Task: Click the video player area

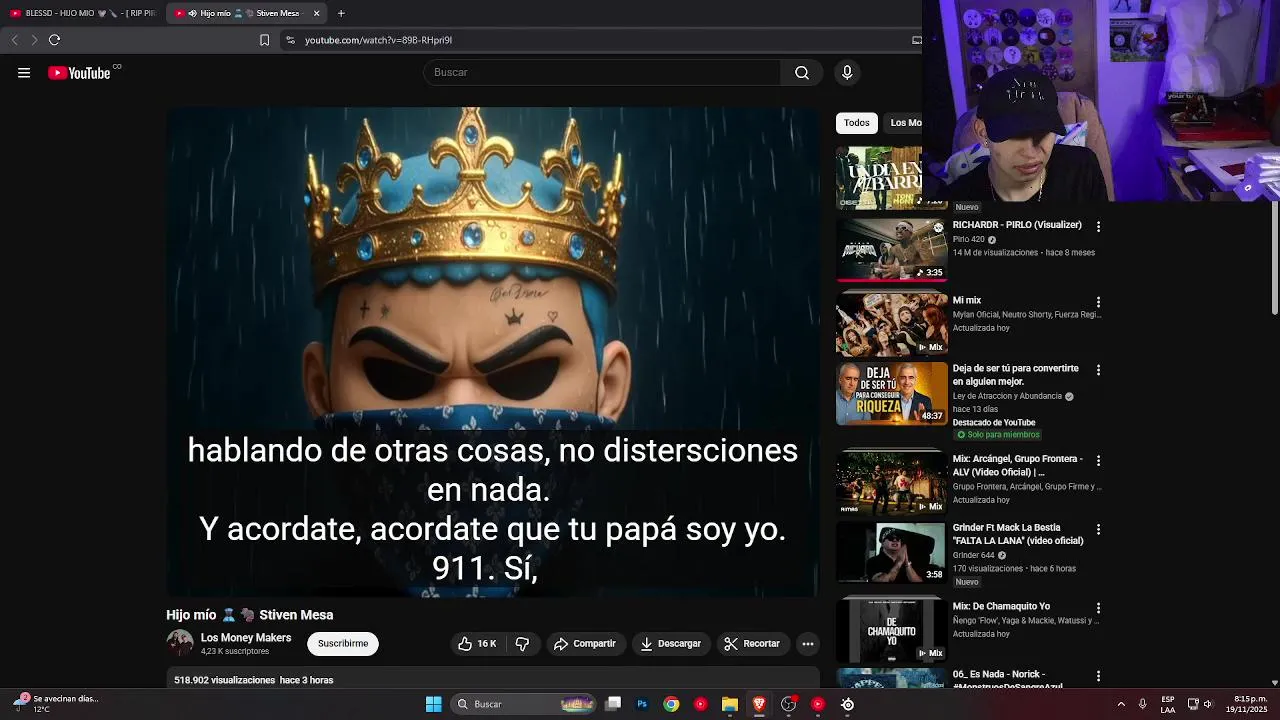Action: click(x=492, y=352)
